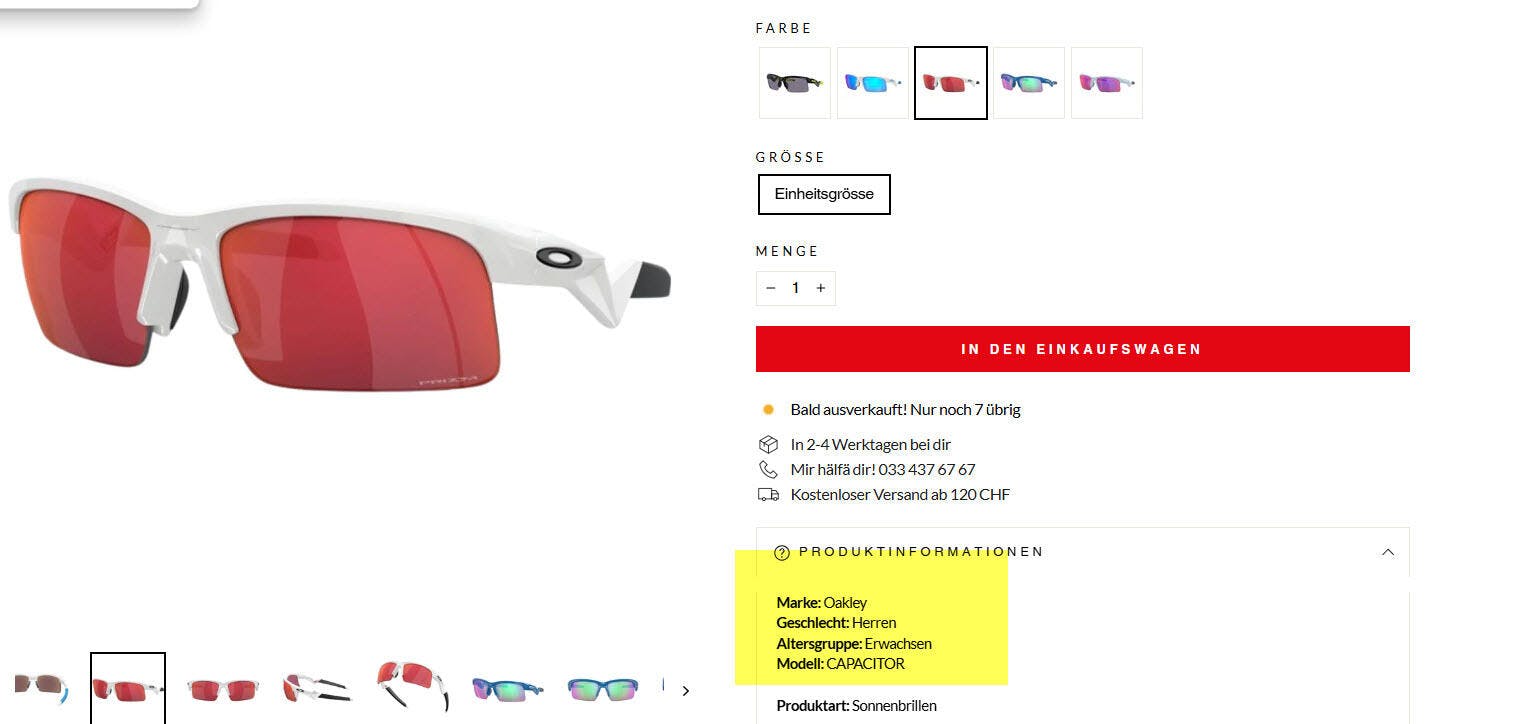Show next thumbnails with the right arrow
This screenshot has width=1522, height=724.
point(685,690)
